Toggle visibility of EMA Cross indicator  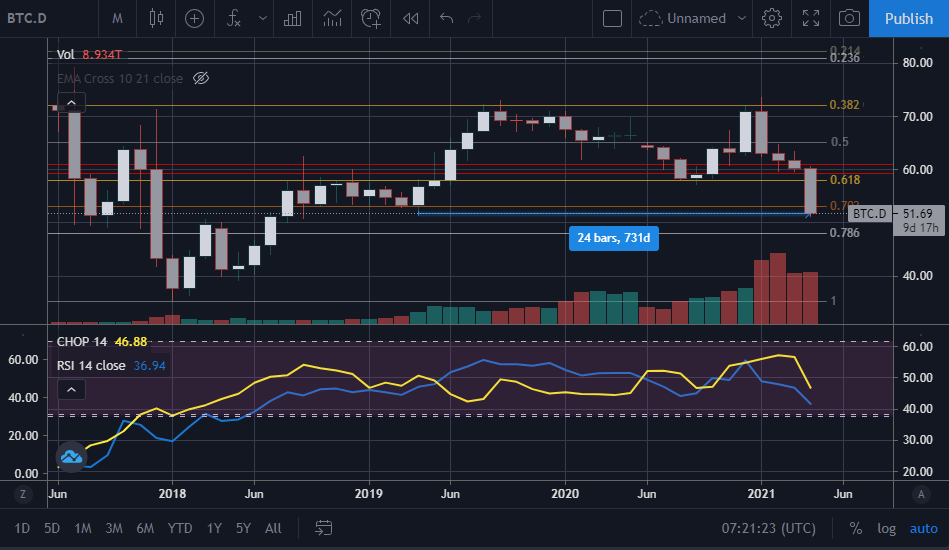point(201,78)
